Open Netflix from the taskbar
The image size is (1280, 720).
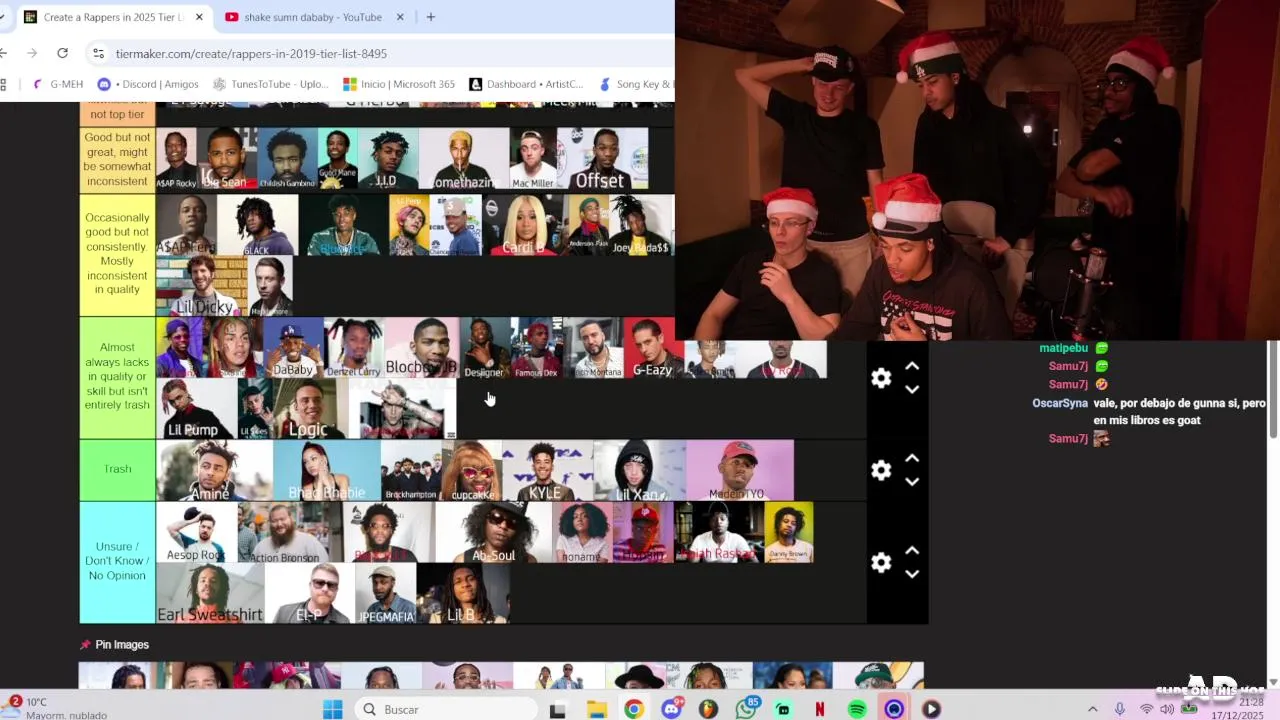pyautogui.click(x=820, y=709)
